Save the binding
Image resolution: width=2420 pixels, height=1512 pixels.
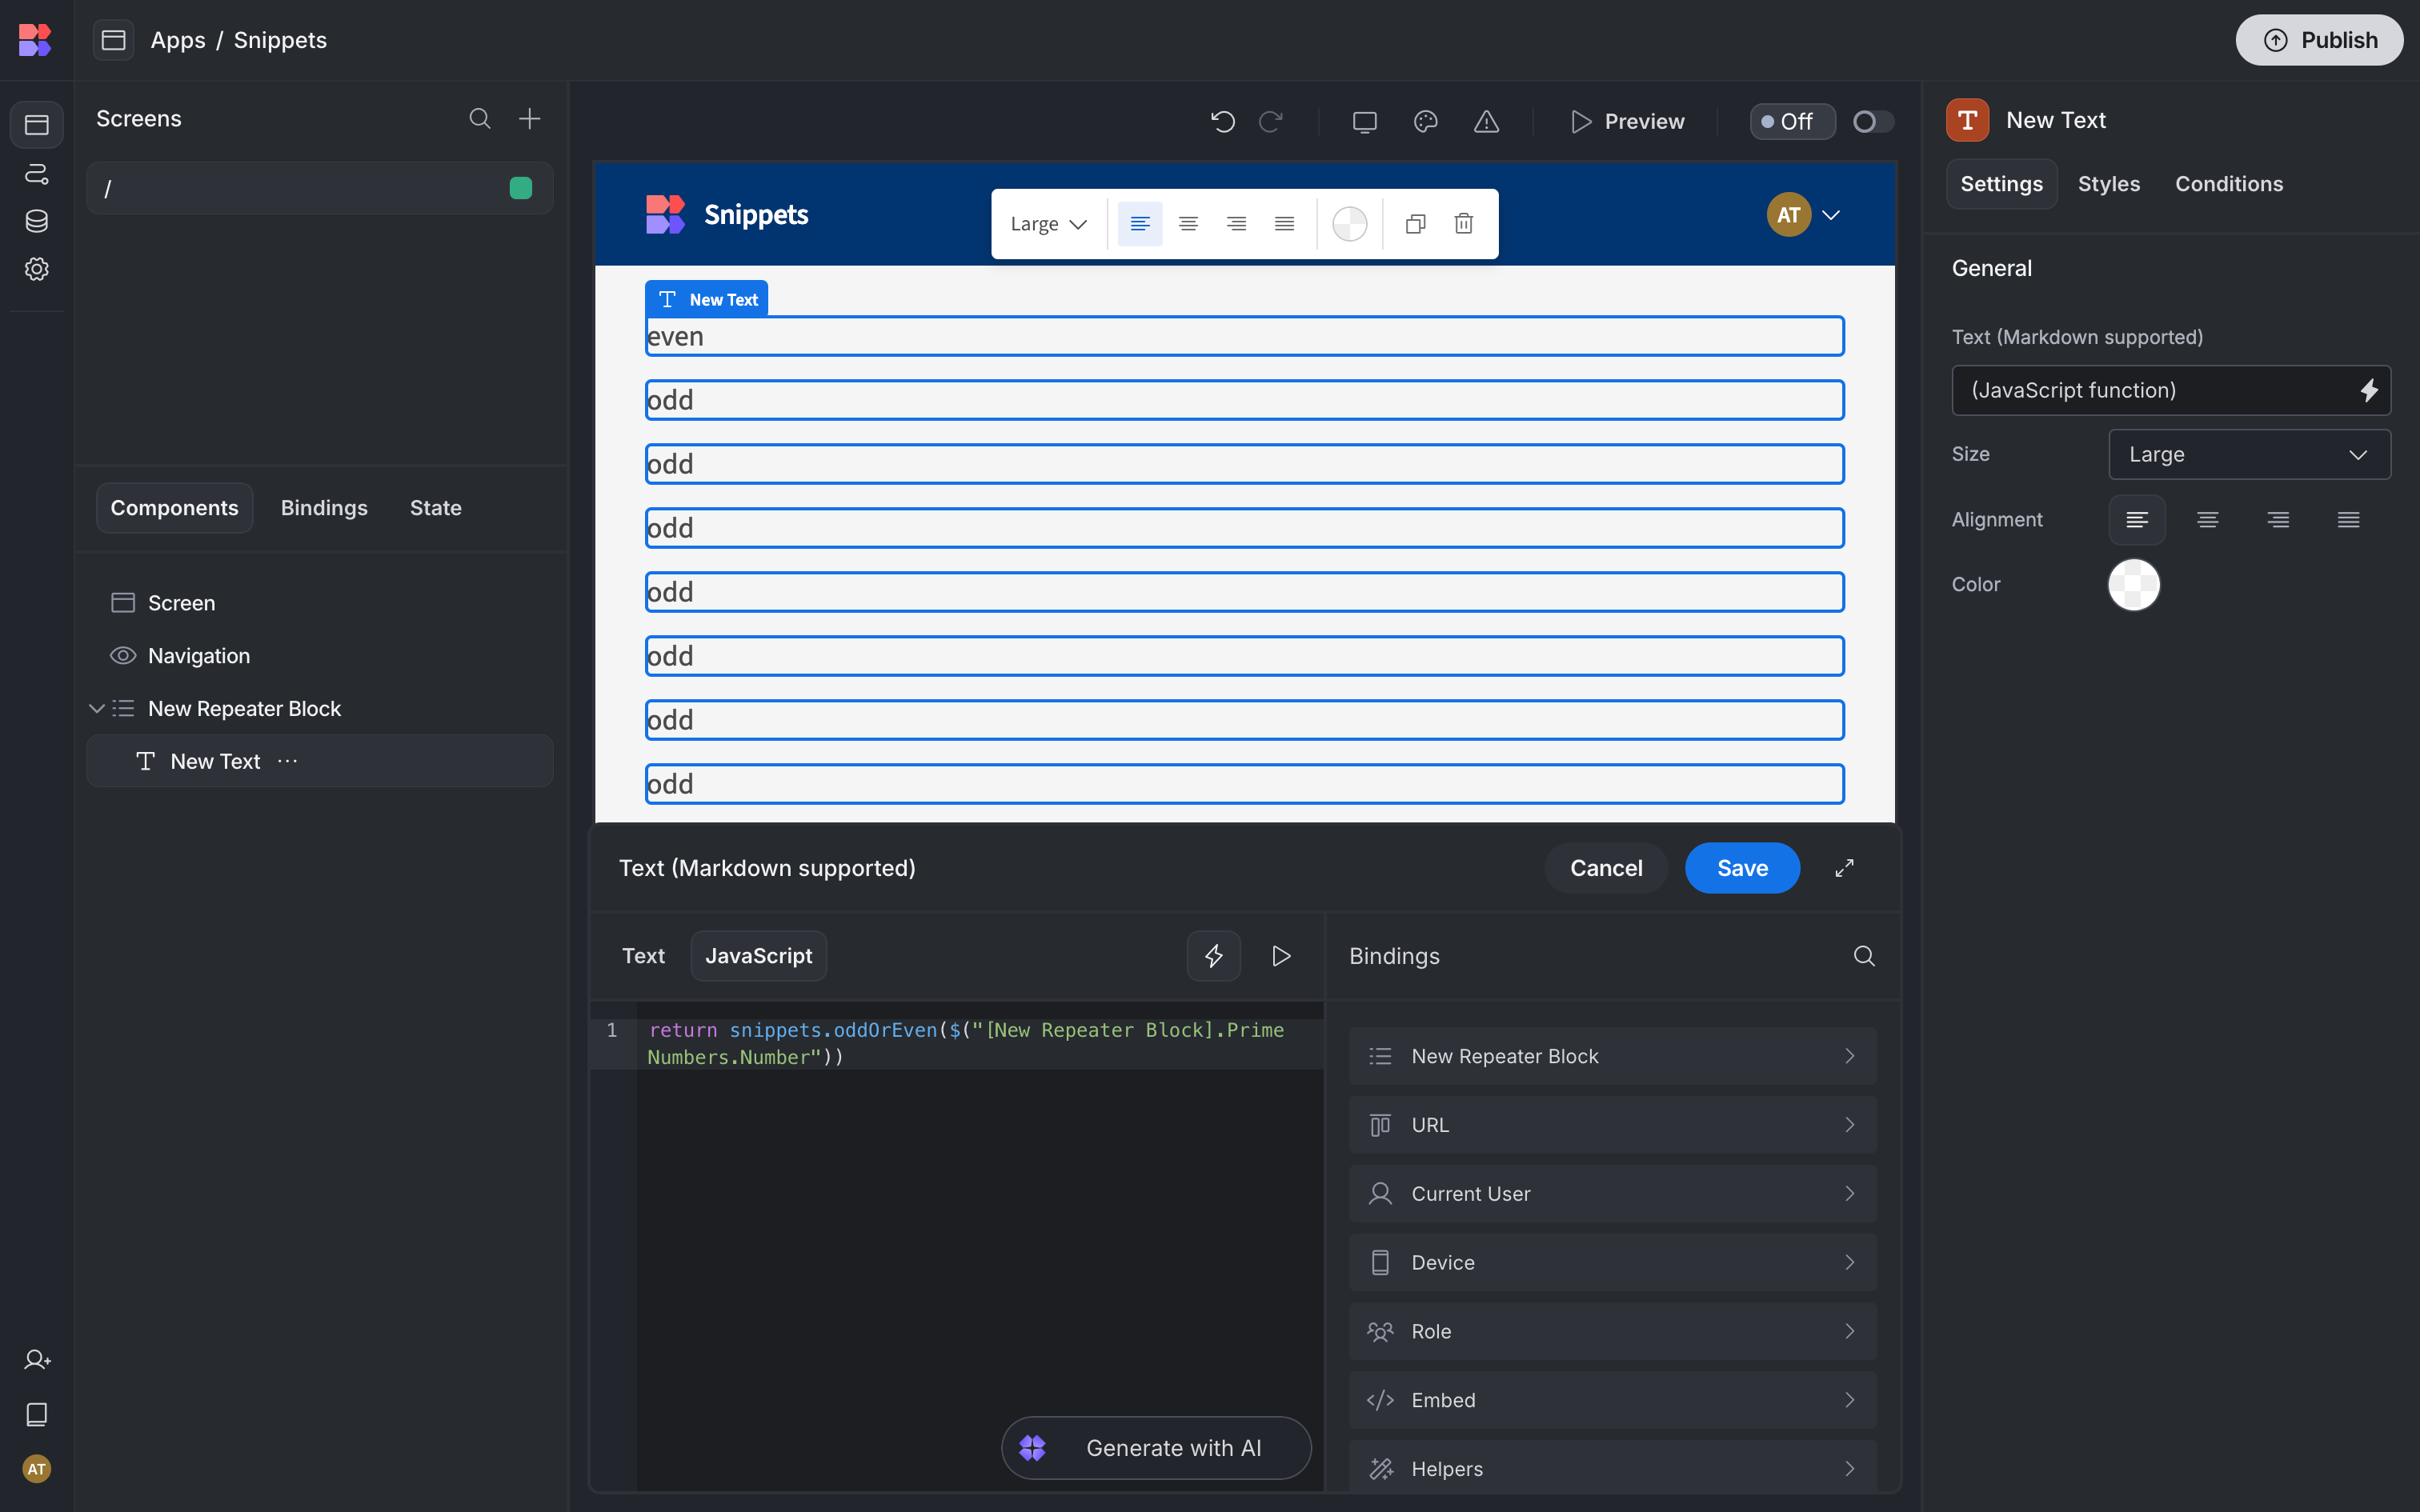1742,868
